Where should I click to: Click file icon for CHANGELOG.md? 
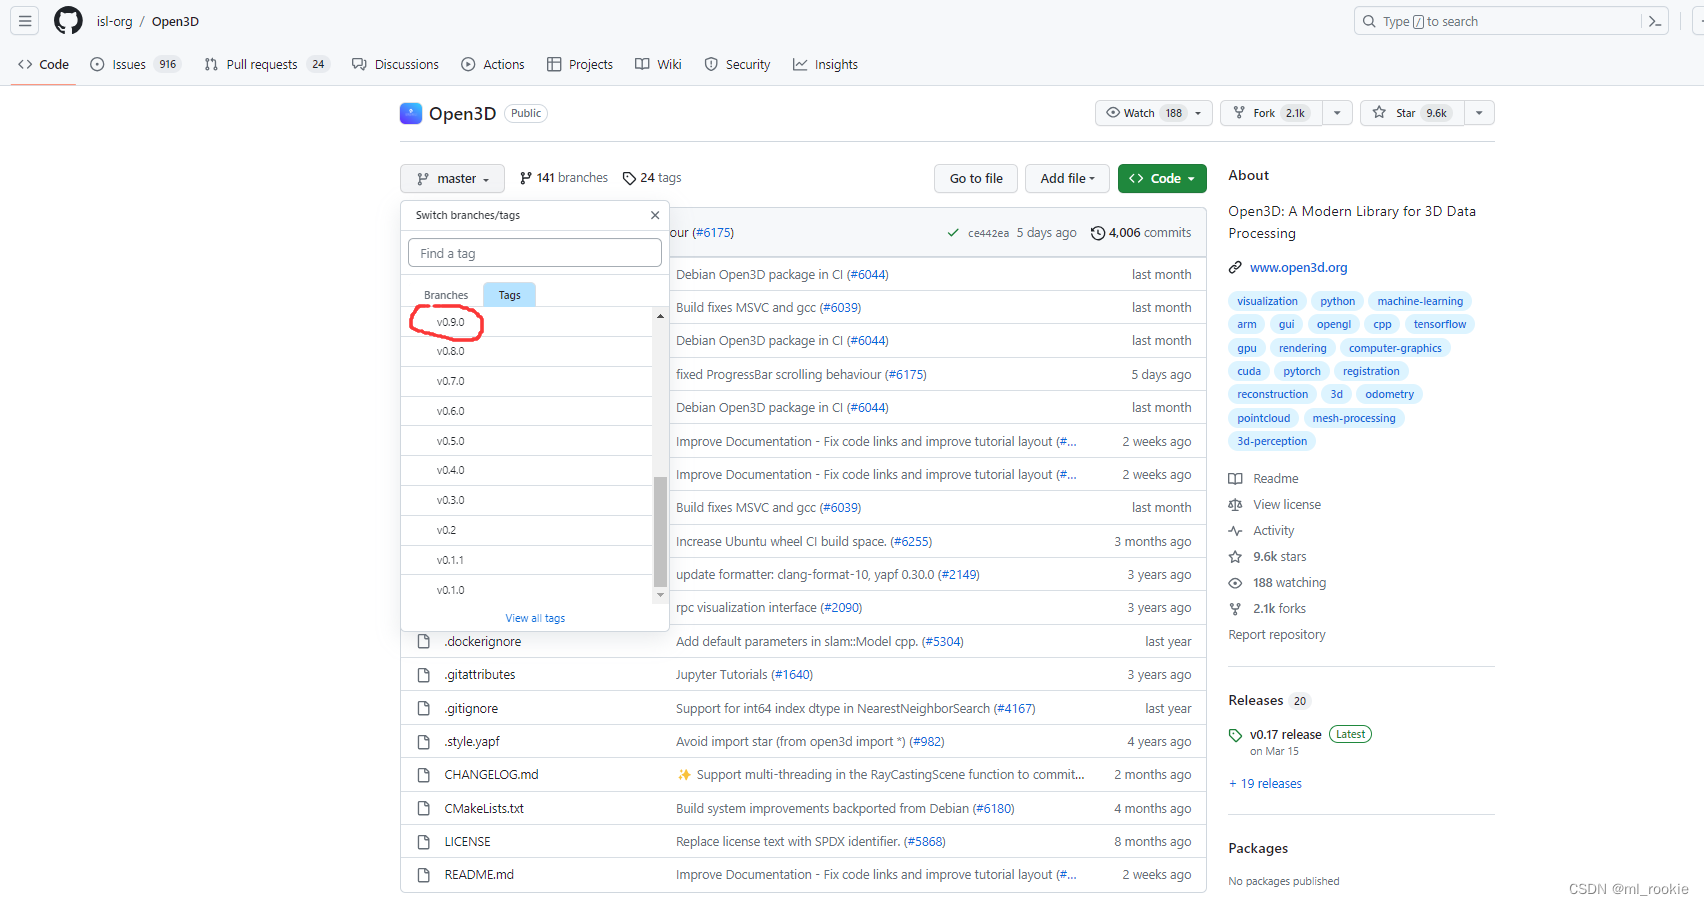tap(424, 775)
